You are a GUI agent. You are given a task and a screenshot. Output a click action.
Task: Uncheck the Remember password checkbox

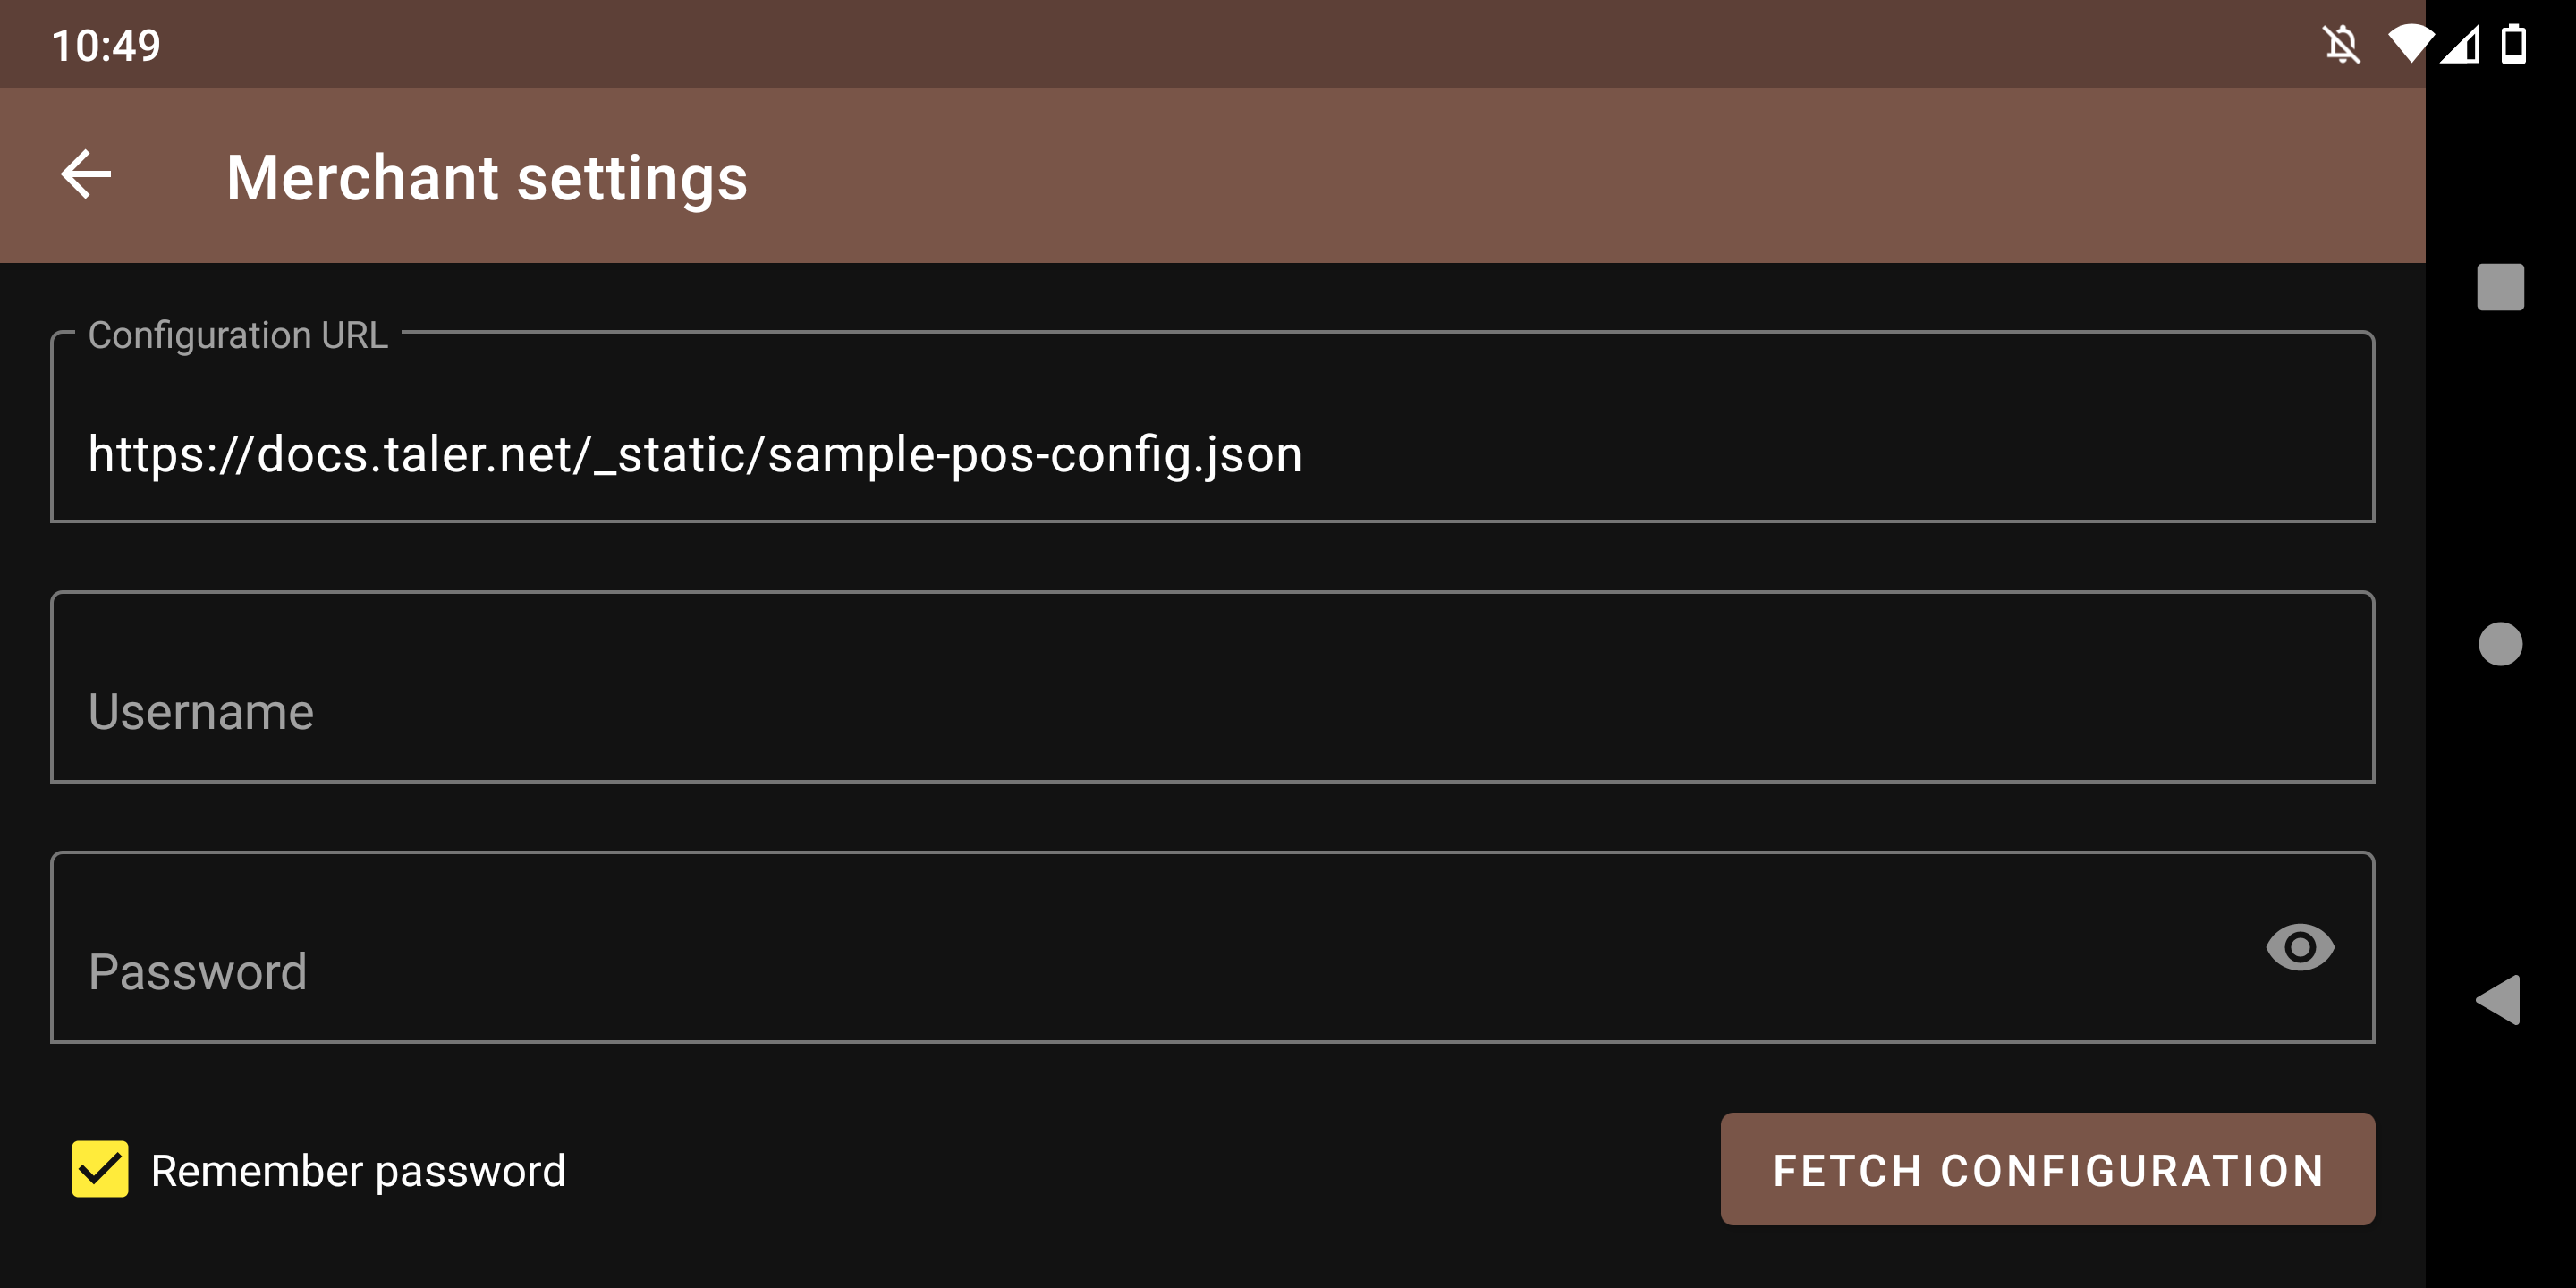tap(100, 1169)
